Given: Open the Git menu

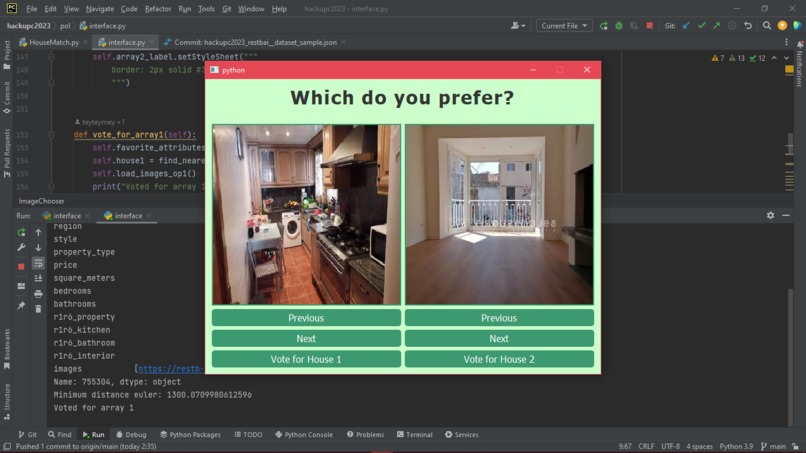Looking at the screenshot, I should click(x=226, y=9).
